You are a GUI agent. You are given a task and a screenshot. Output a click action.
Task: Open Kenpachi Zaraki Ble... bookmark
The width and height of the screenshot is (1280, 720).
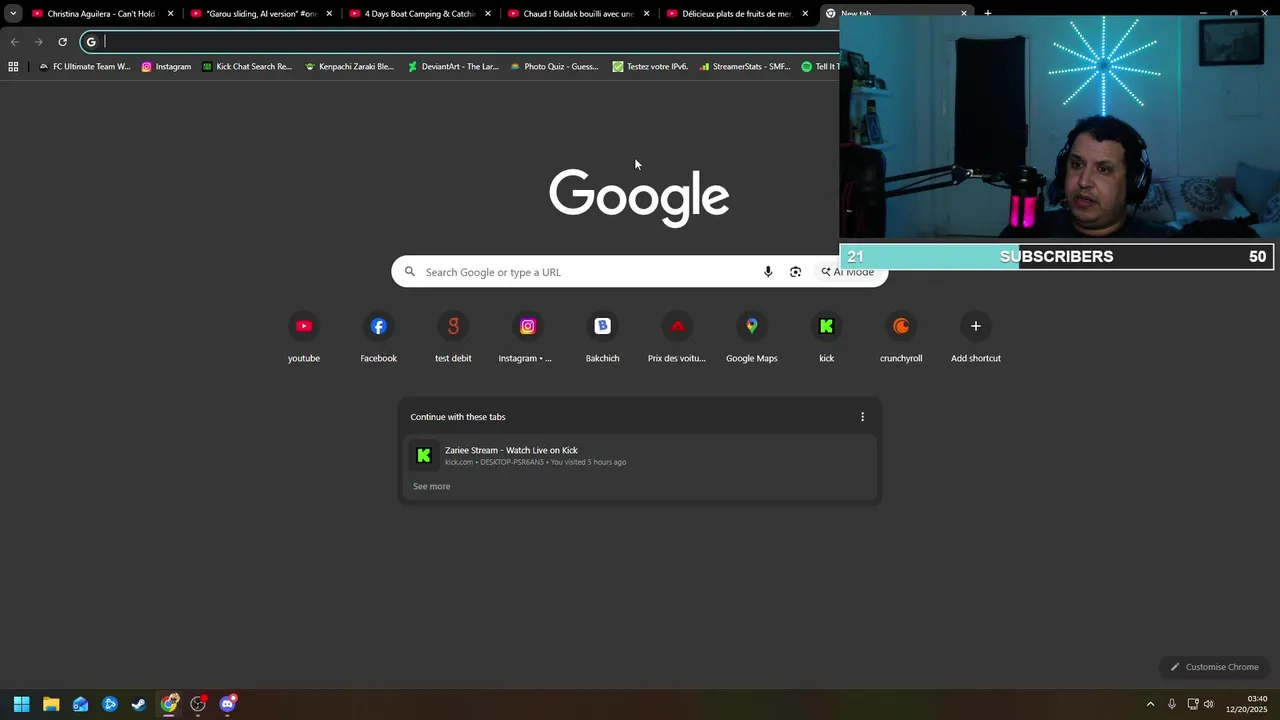(349, 67)
